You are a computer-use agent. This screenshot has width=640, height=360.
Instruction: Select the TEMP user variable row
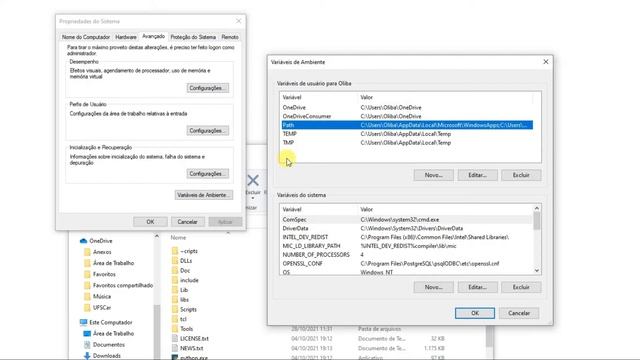click(x=407, y=134)
